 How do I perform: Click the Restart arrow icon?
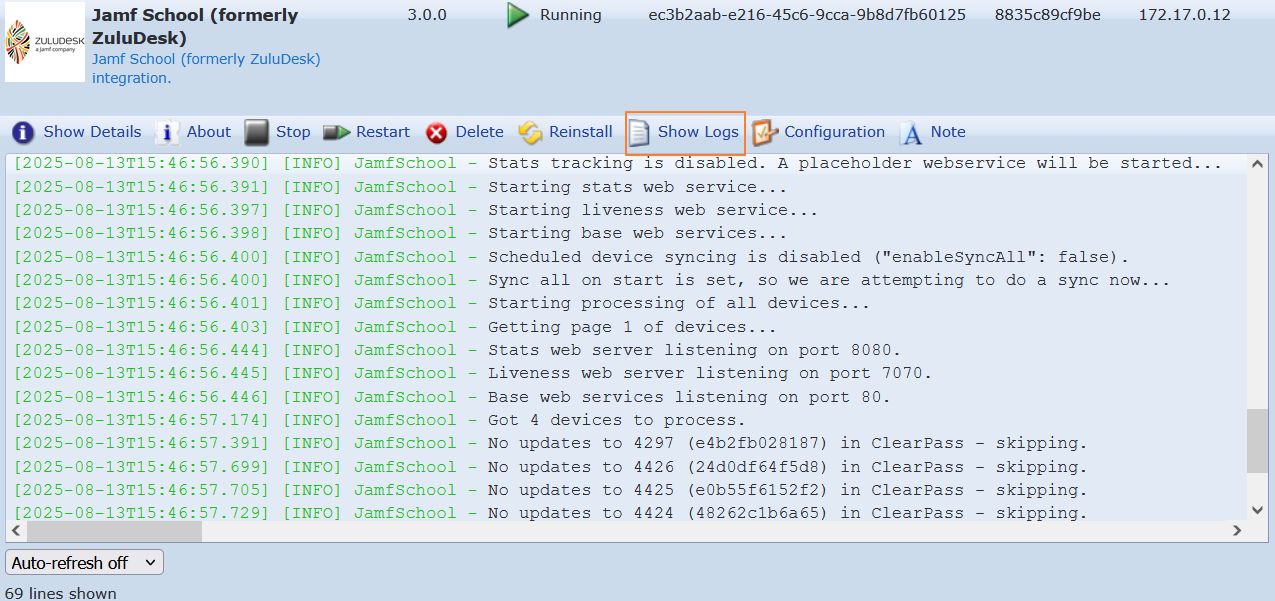click(337, 132)
